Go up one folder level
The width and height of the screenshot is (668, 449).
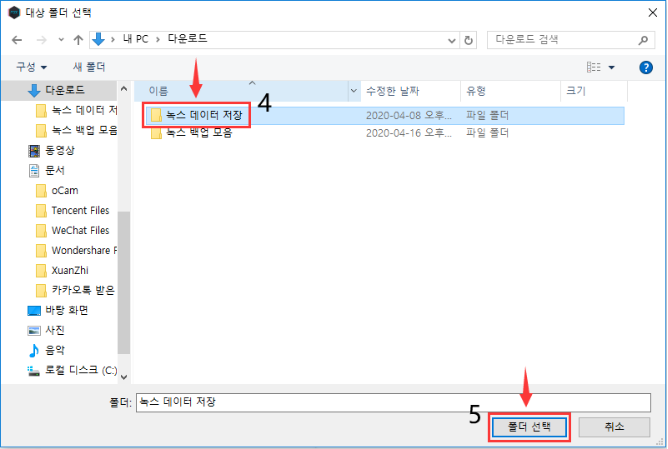click(78, 40)
